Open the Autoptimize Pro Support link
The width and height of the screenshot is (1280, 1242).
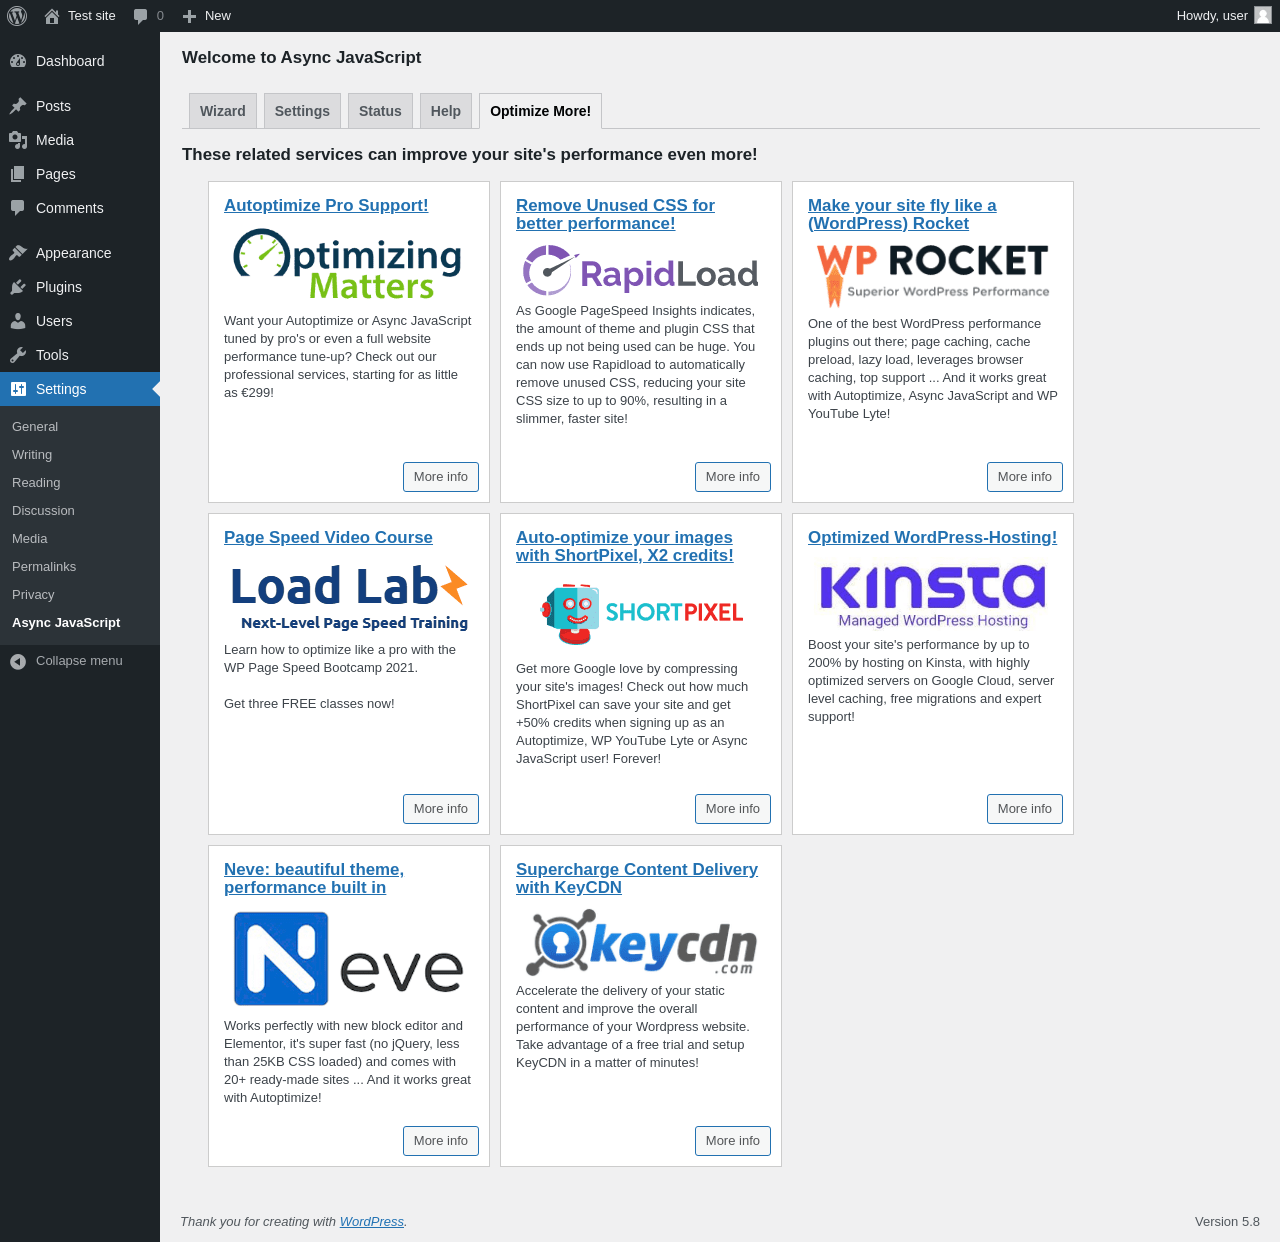(326, 205)
